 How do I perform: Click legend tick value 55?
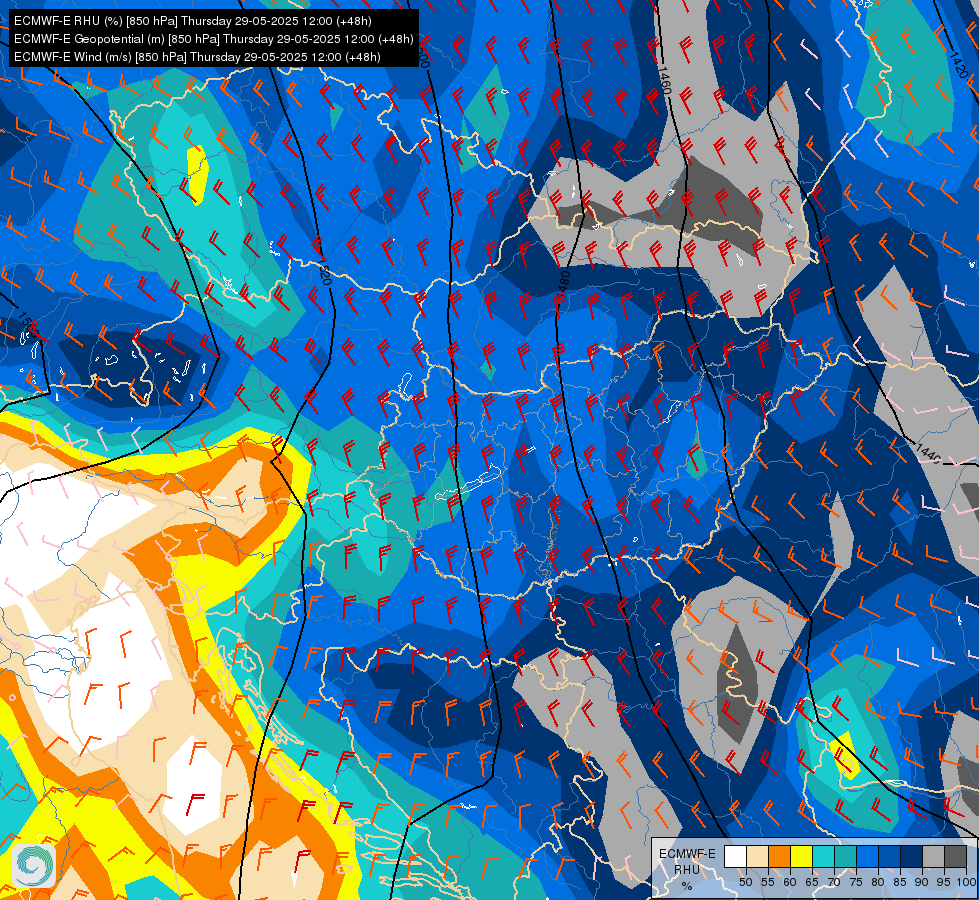click(767, 882)
